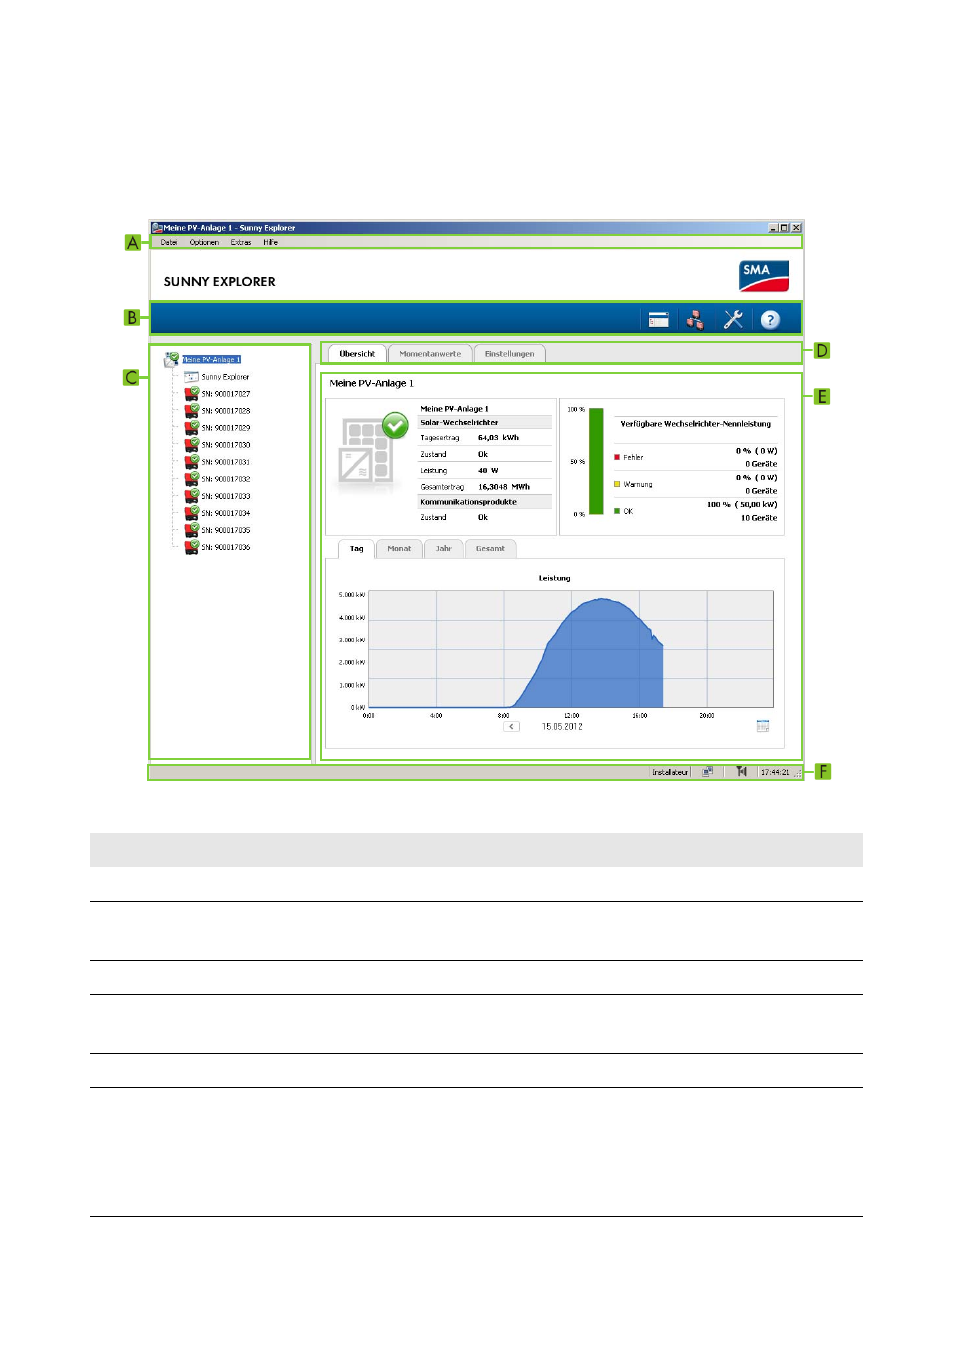Viewport: 954px width, 1351px height.
Task: Select inverter SN: 900017028
Action: pos(226,411)
